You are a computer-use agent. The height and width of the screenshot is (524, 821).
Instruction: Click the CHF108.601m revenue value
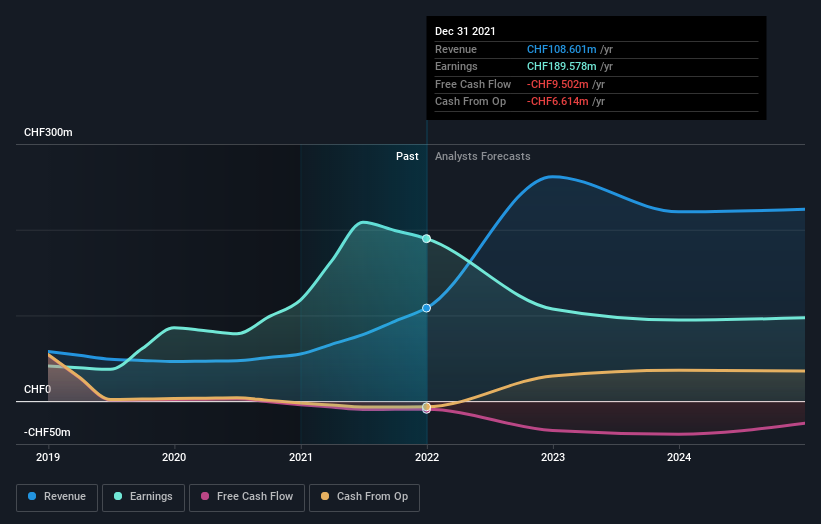pos(561,49)
